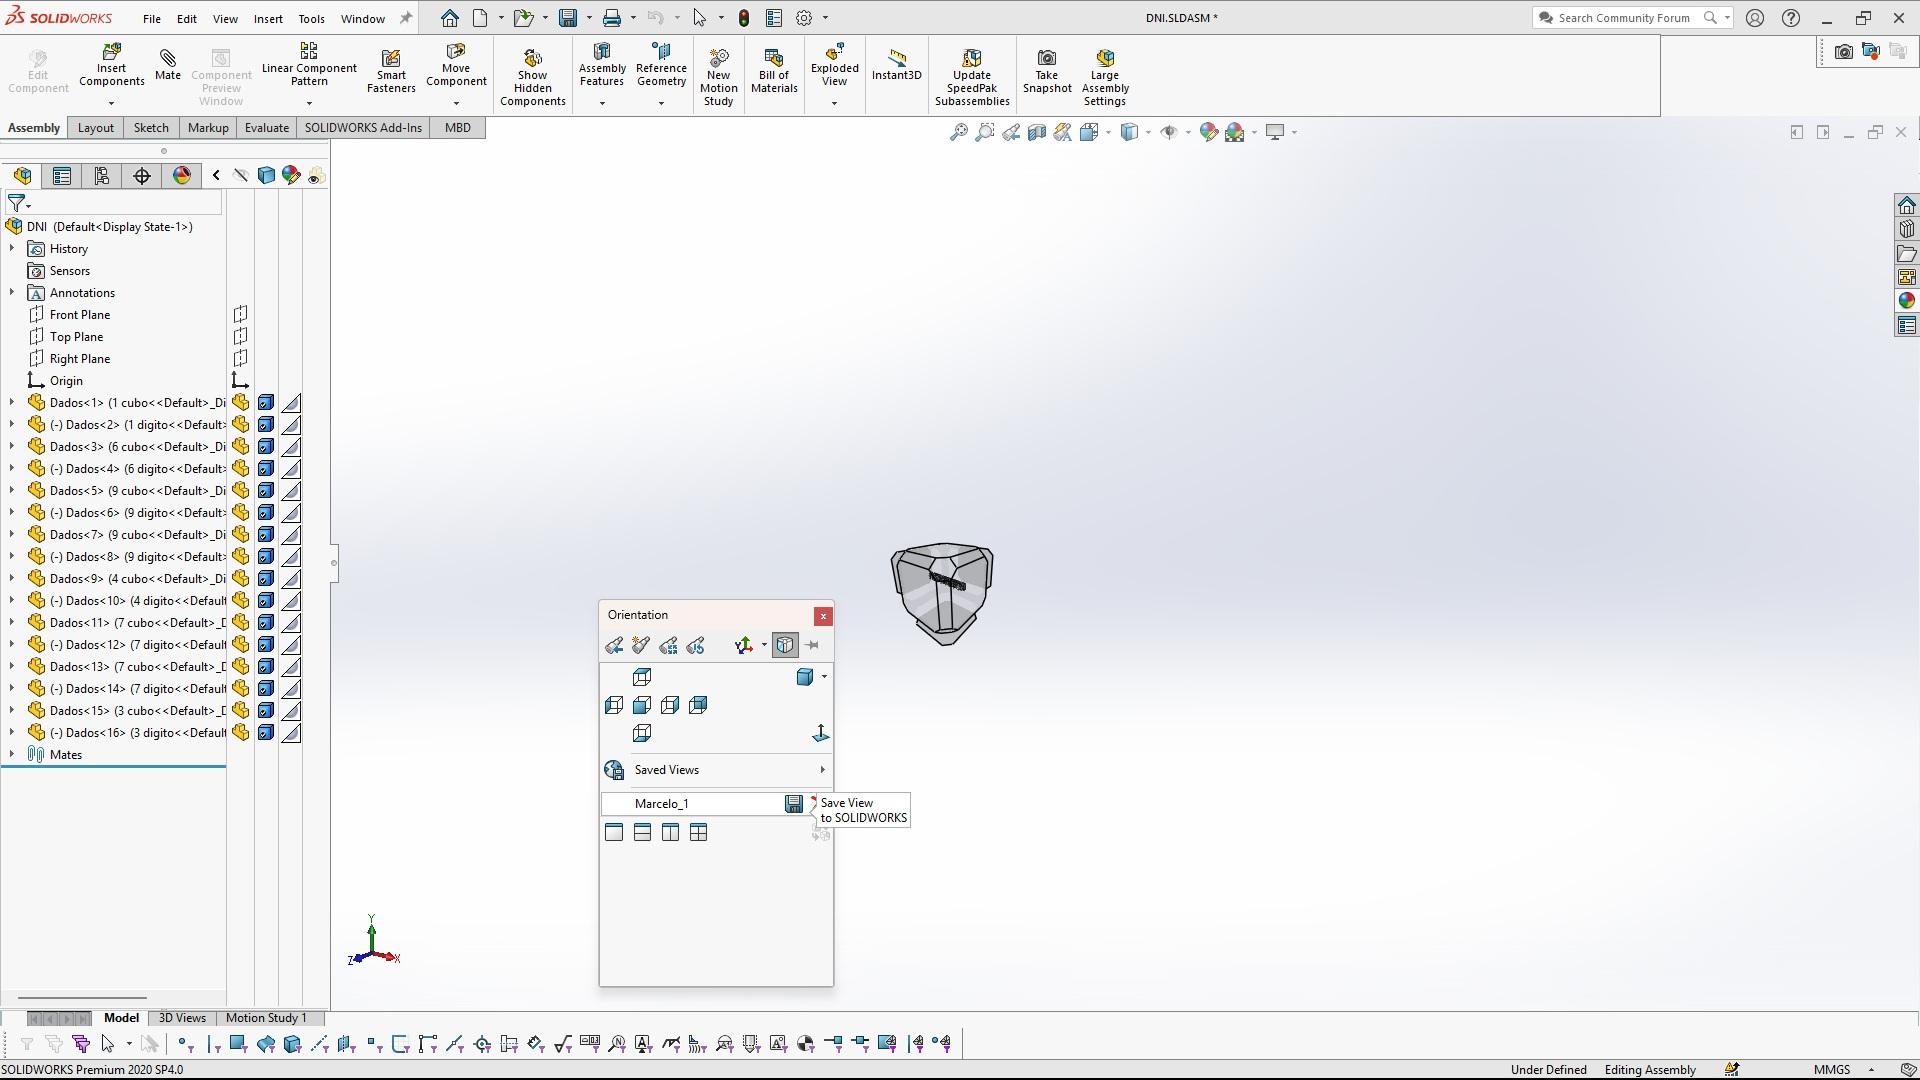
Task: Click the Section View icon
Action: pyautogui.click(x=1037, y=132)
